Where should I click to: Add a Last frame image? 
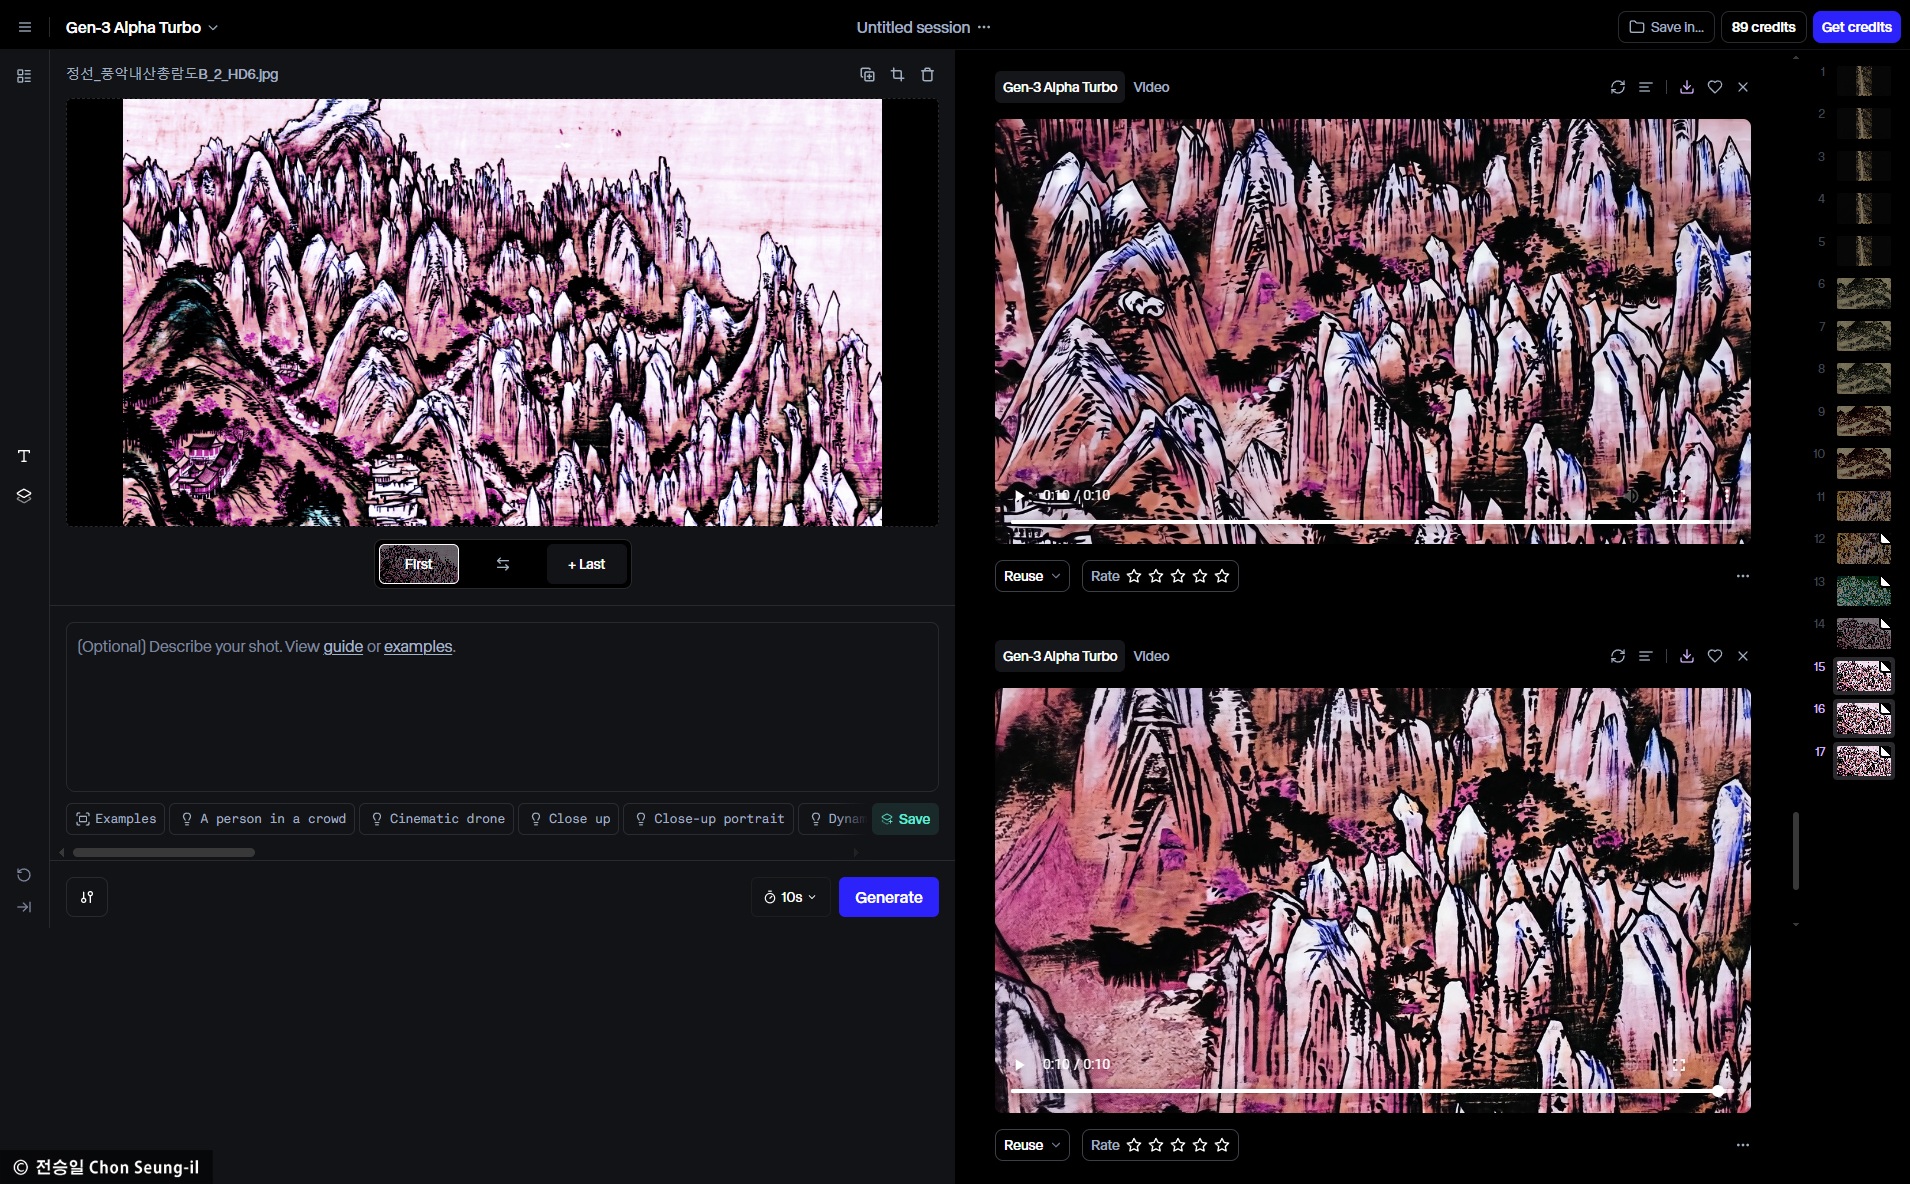pyautogui.click(x=586, y=564)
